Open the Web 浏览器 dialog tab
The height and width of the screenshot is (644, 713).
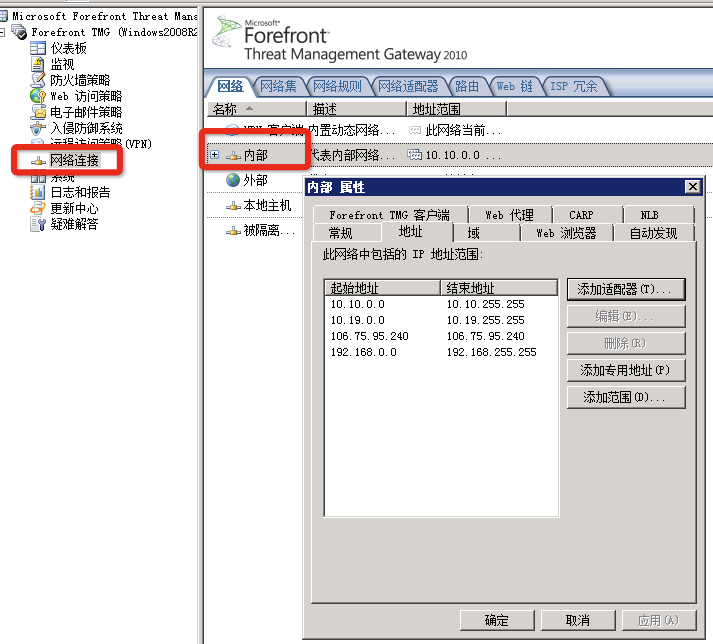click(x=566, y=233)
